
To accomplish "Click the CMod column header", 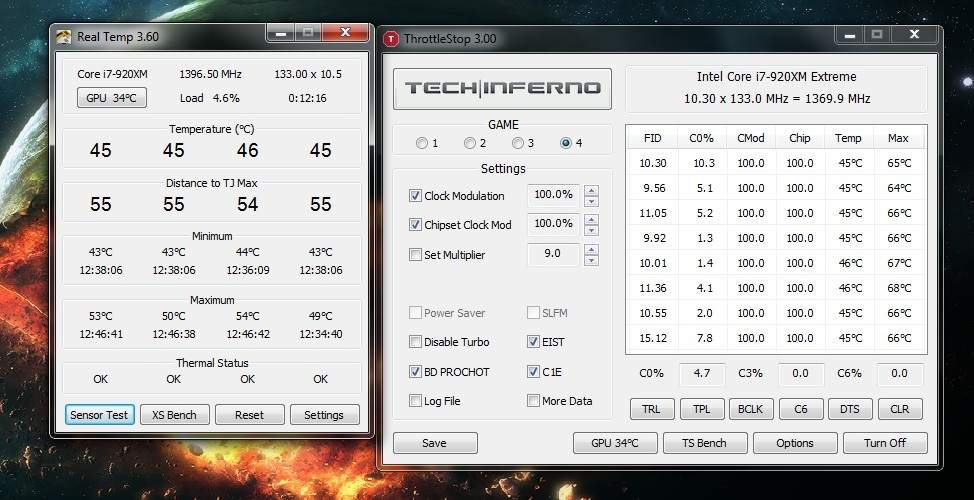I will 751,138.
